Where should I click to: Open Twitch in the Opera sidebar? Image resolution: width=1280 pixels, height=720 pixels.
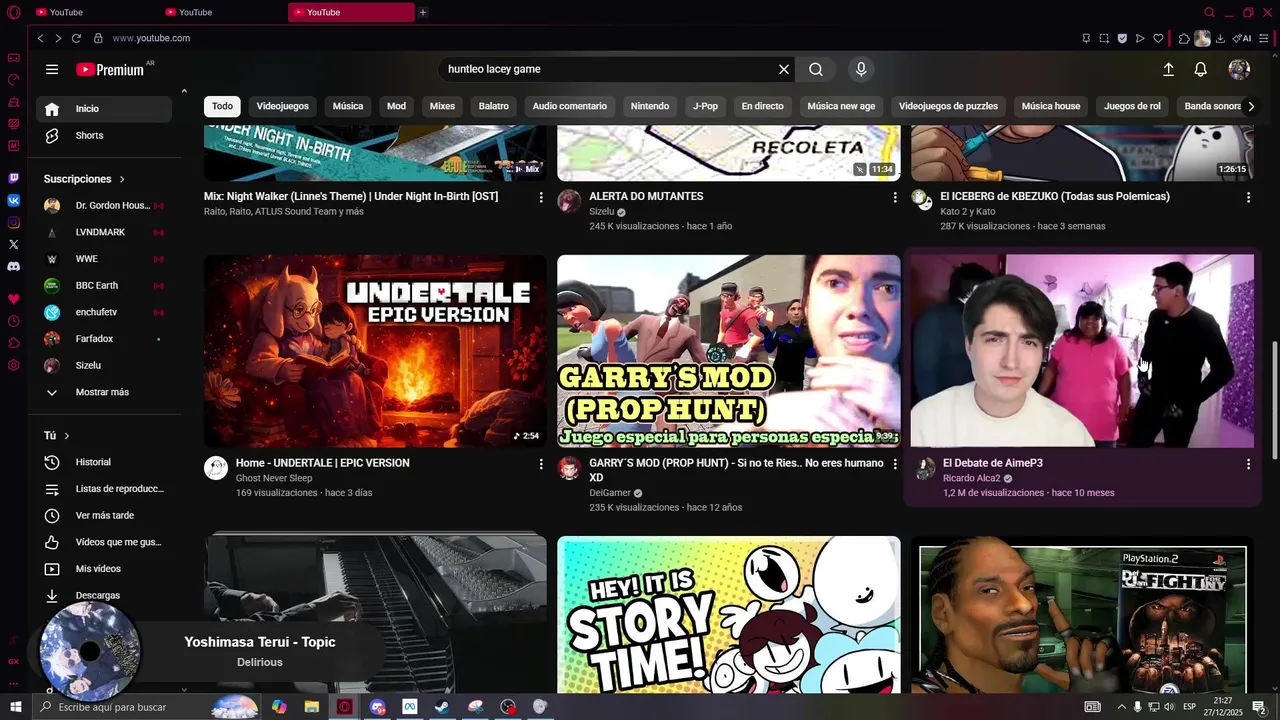click(x=13, y=179)
